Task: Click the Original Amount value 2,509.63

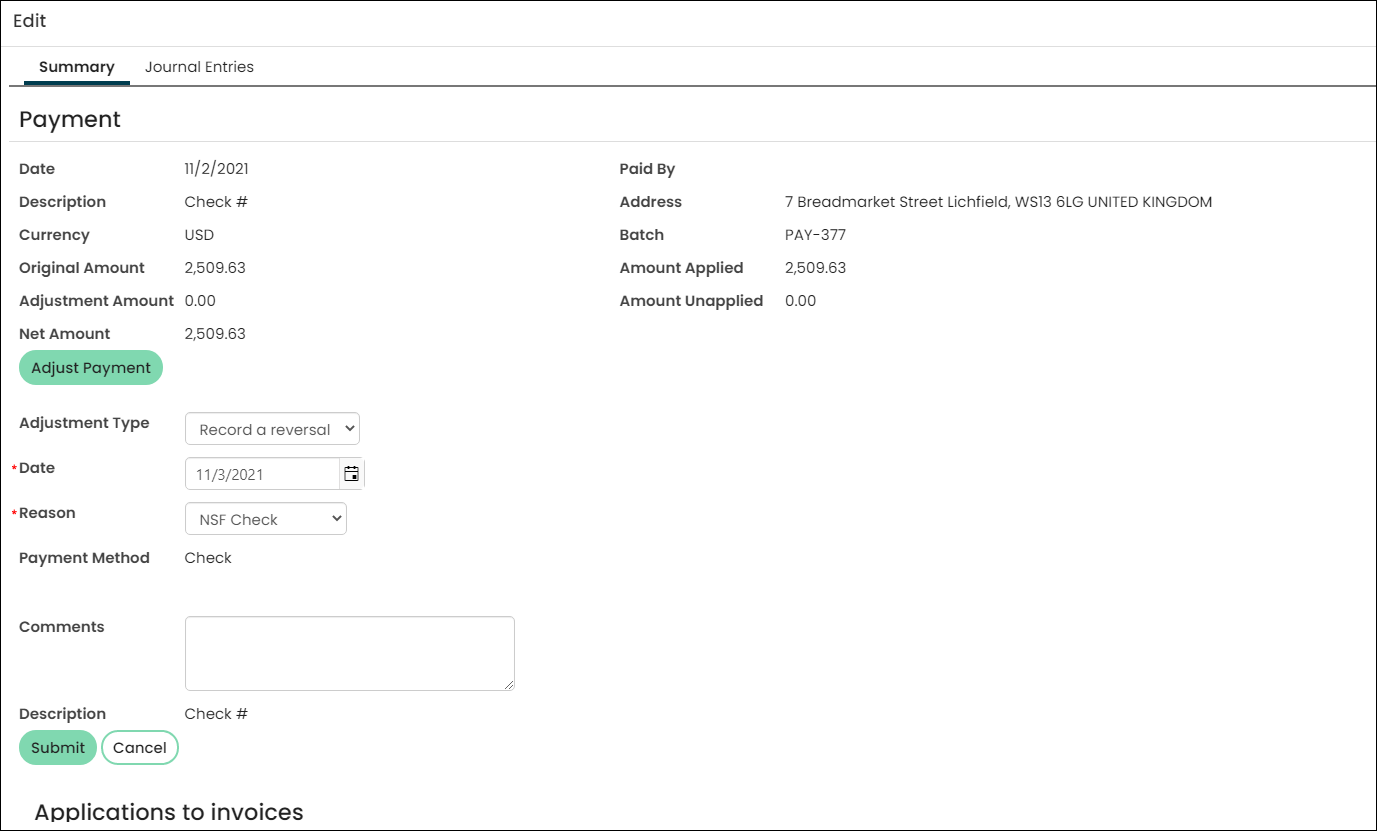Action: (215, 268)
